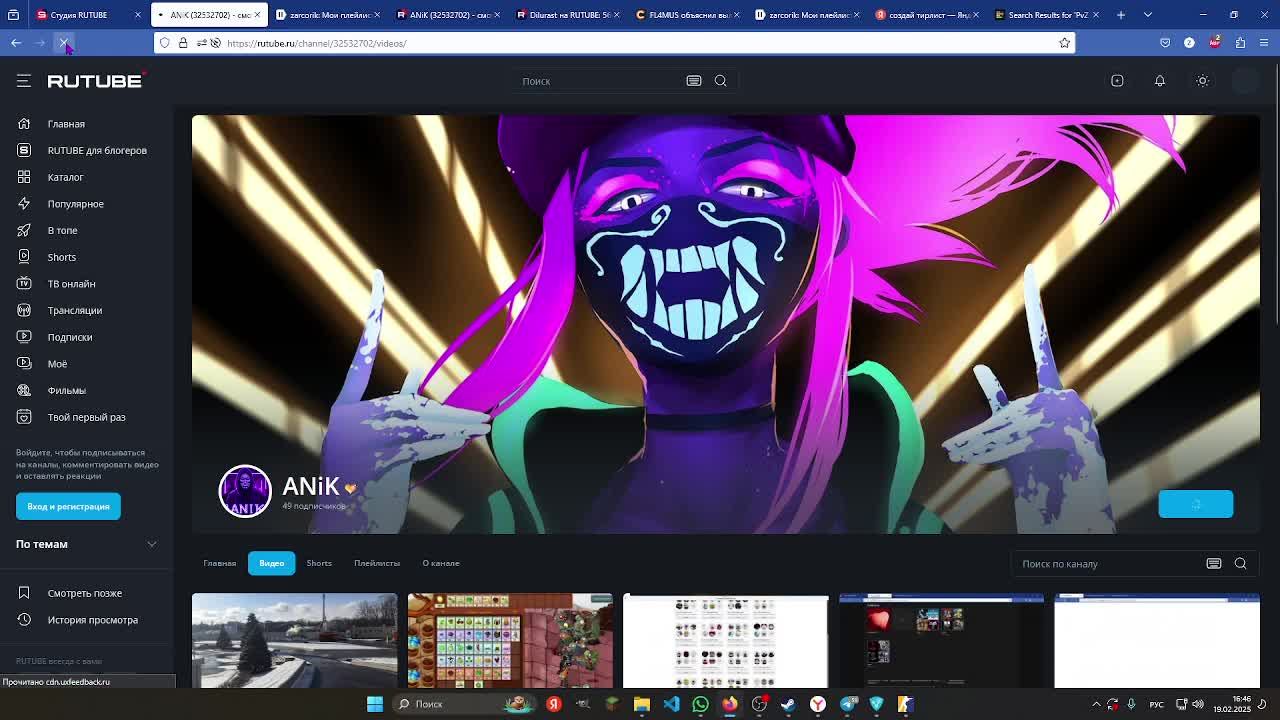This screenshot has width=1280, height=720.
Task: Switch to the channel's Shorts tab
Action: [x=319, y=563]
